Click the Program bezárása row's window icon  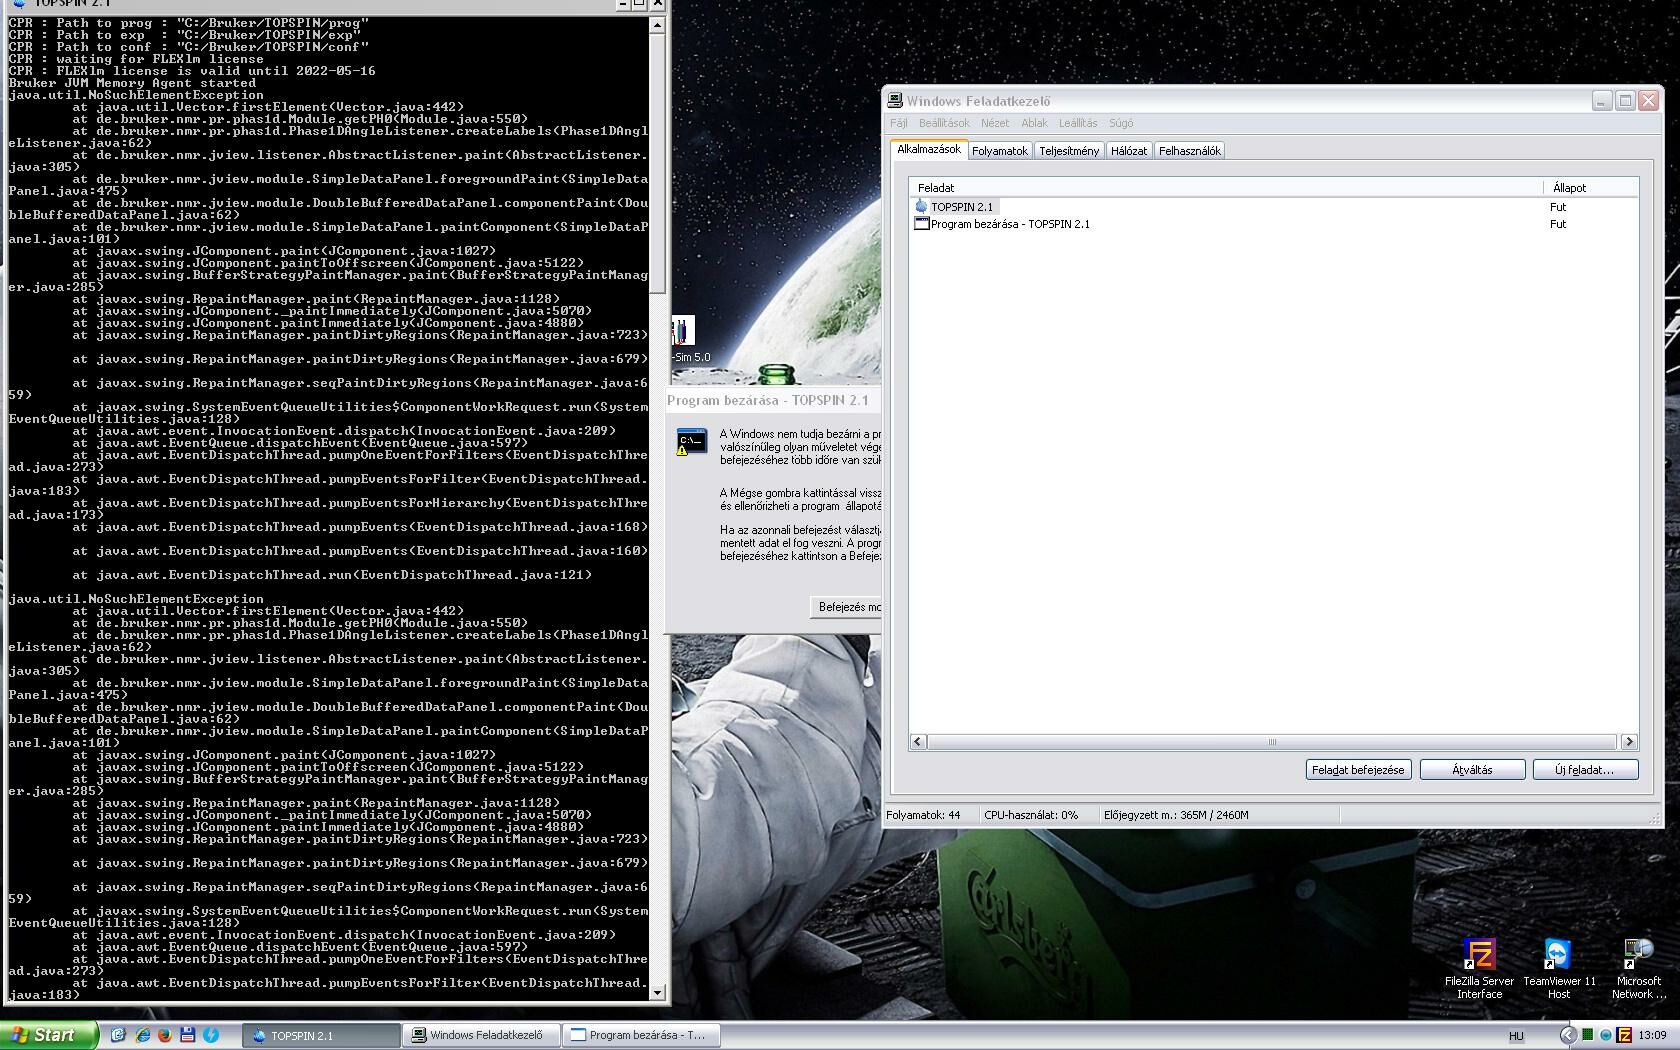(x=921, y=224)
